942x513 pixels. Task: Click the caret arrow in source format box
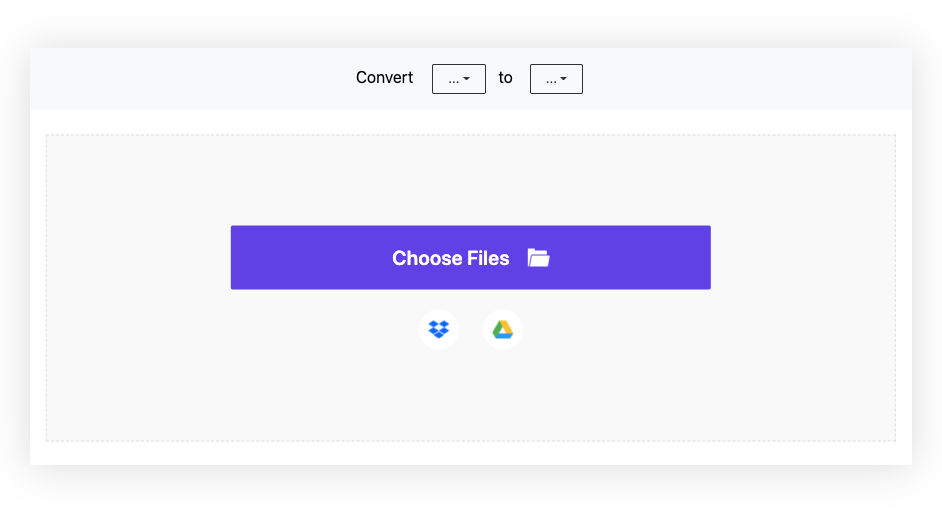point(466,79)
